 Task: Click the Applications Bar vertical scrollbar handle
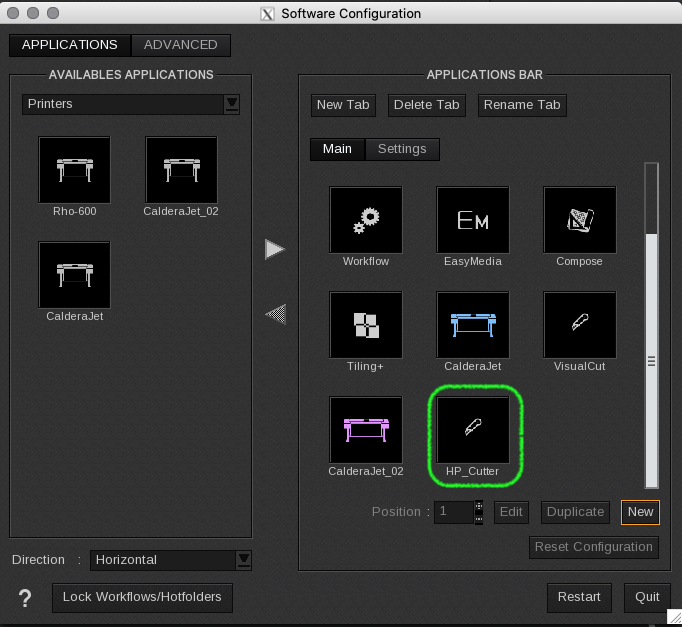point(651,361)
